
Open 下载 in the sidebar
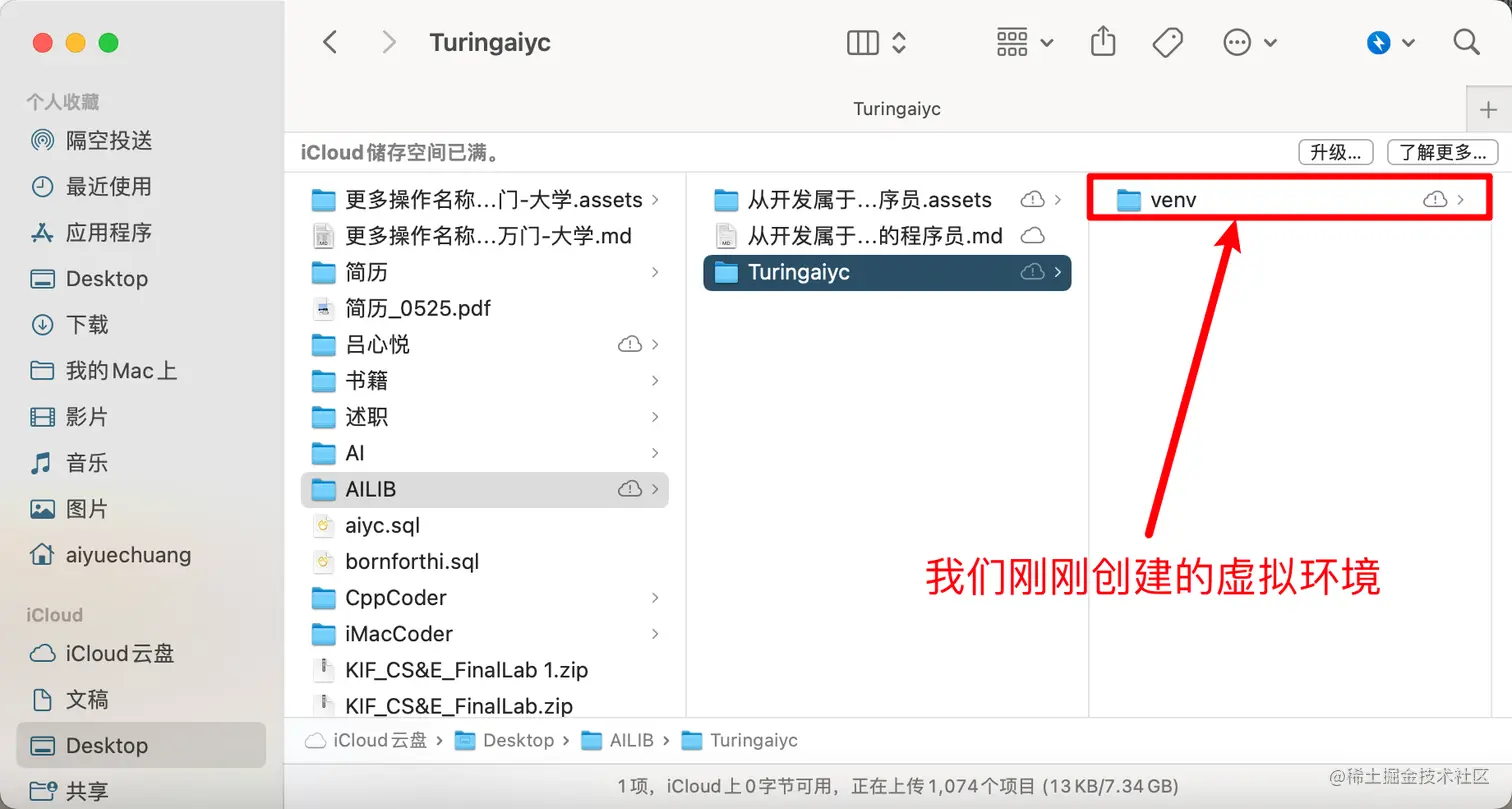(141, 324)
